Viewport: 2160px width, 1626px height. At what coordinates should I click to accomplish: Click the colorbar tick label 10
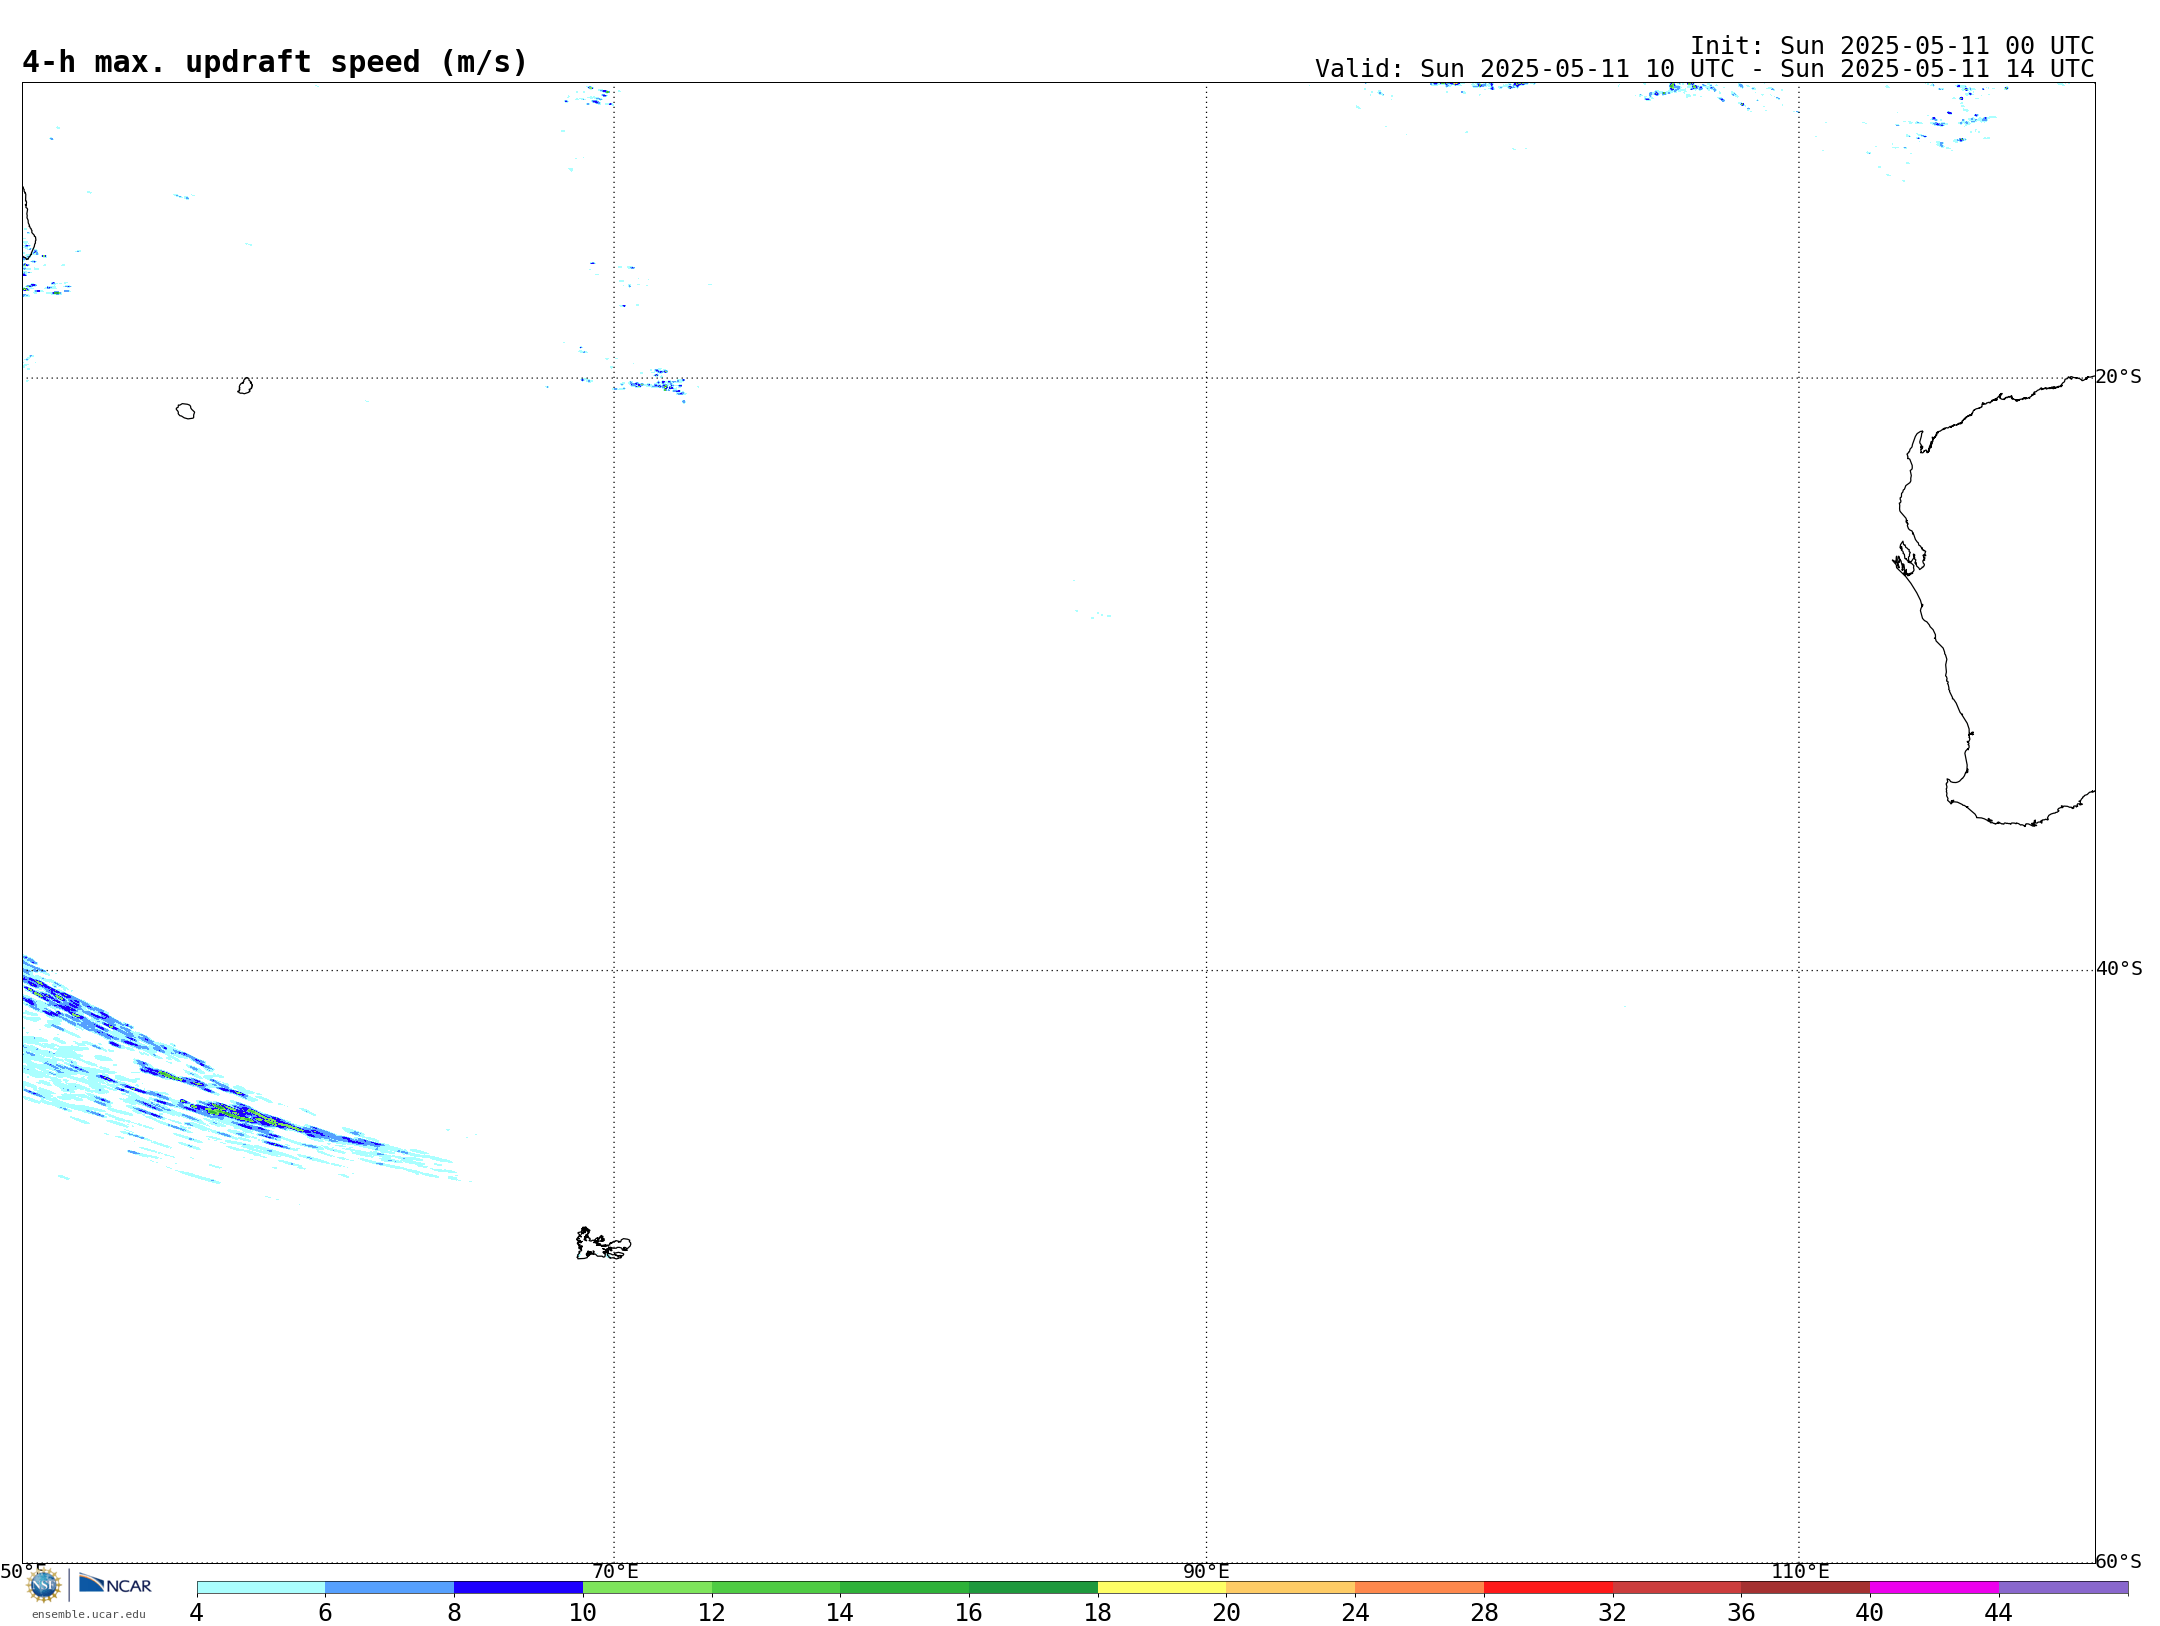583,1612
